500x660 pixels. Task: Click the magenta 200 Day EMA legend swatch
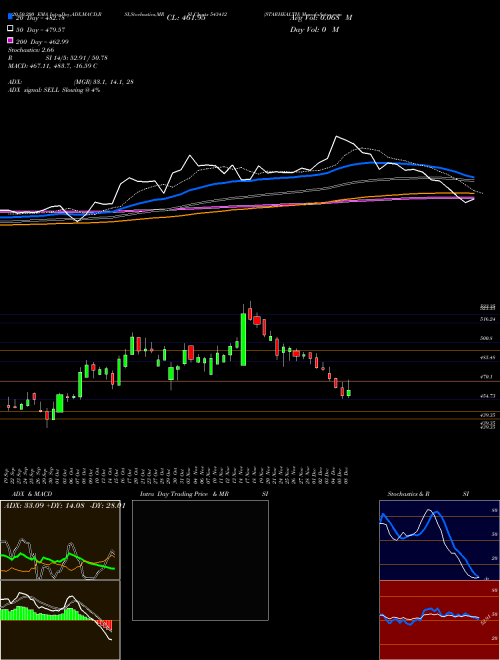click(10, 41)
